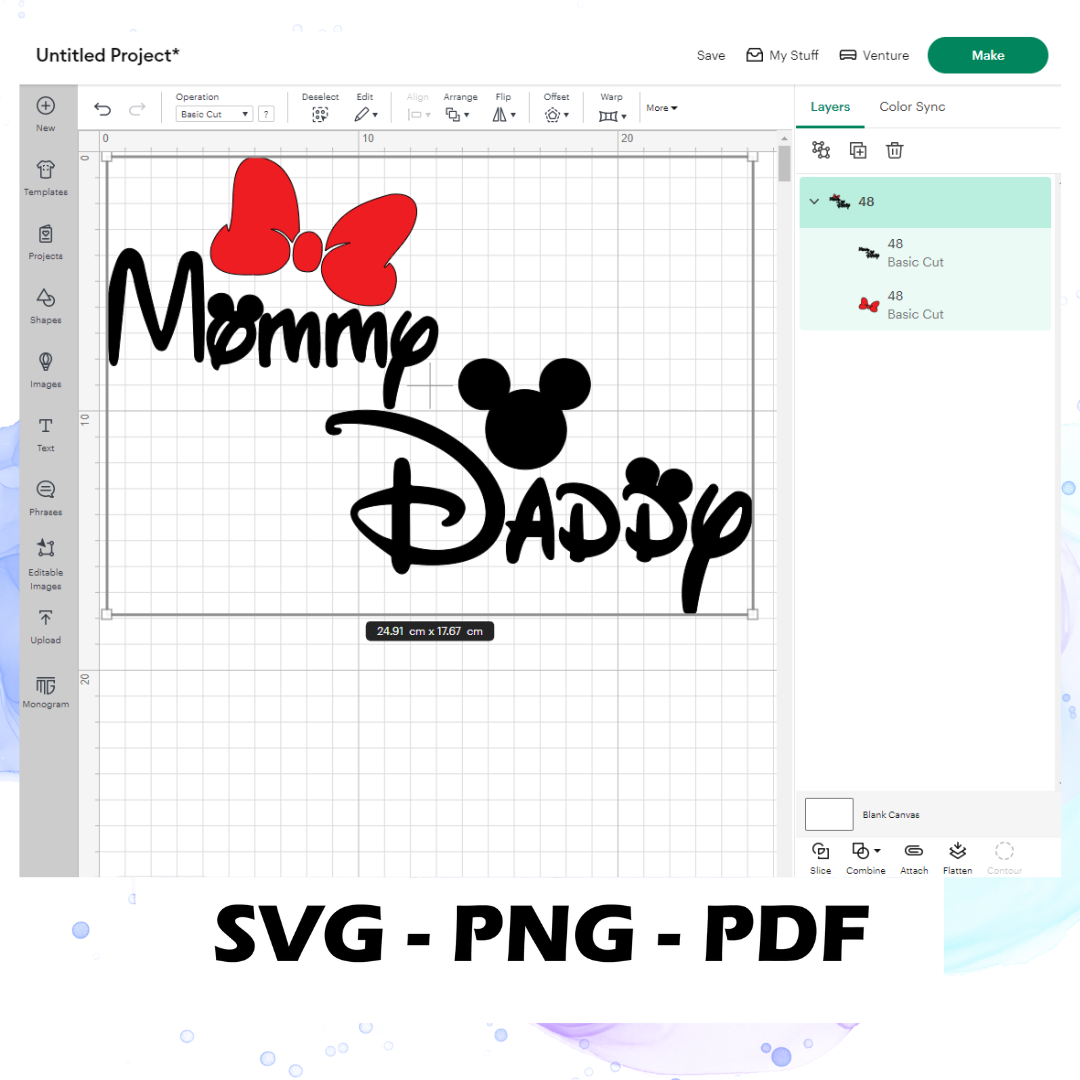Viewport: 1080px width, 1080px height.
Task: Open the Operation Basic Cut dropdown
Action: click(x=214, y=114)
